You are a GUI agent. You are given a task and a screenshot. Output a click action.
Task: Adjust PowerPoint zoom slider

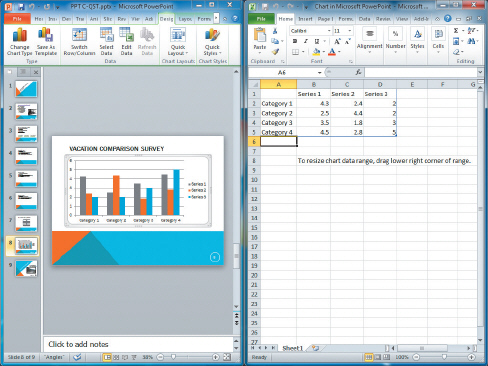coord(173,357)
